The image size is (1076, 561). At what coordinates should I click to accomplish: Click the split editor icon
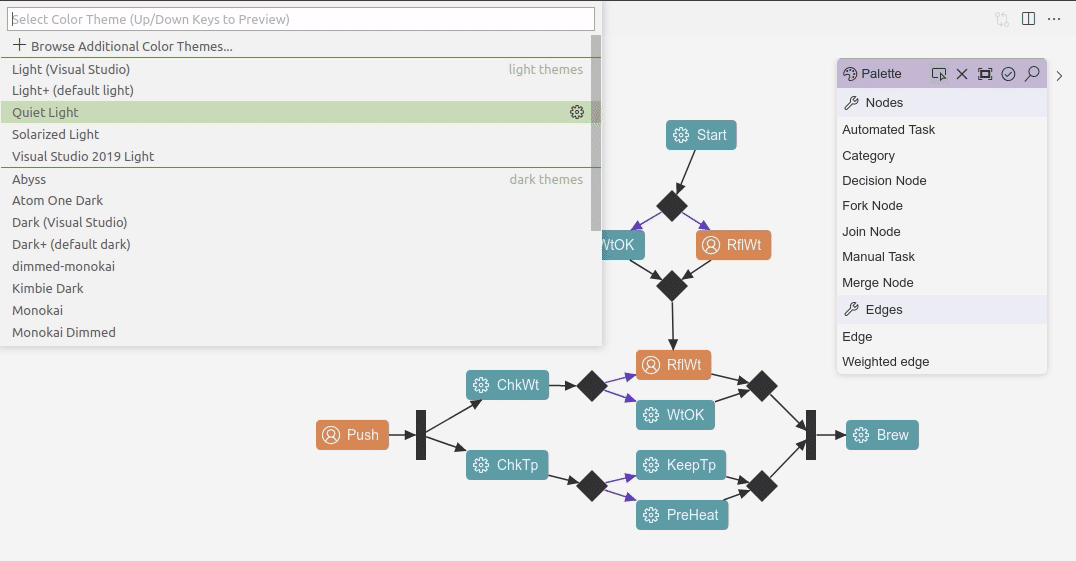tap(1028, 19)
